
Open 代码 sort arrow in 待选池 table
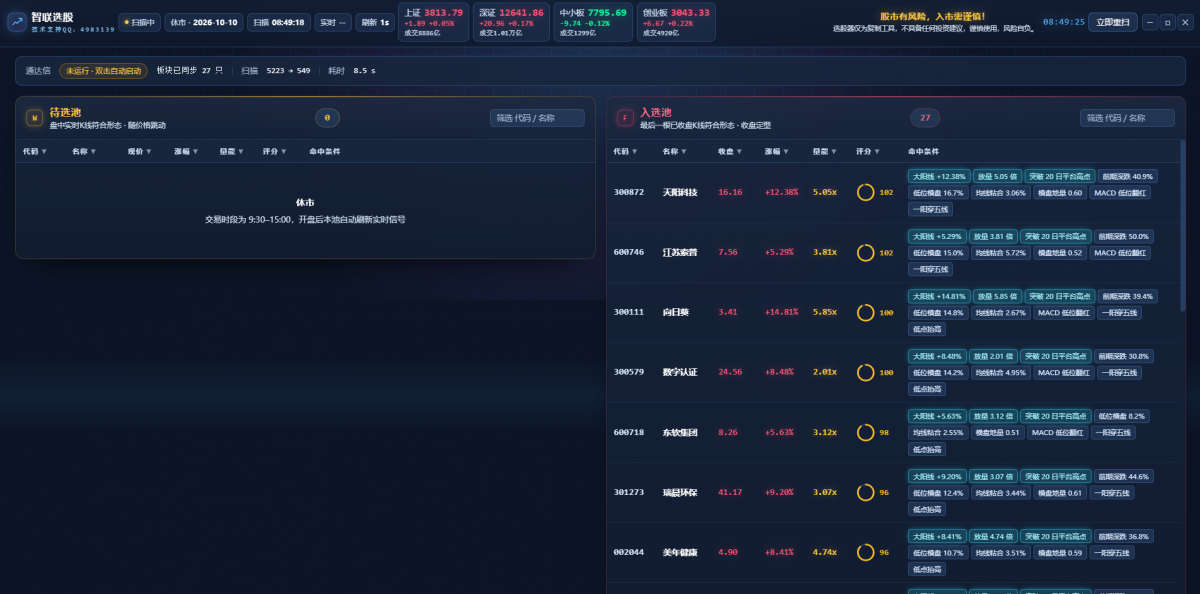[x=43, y=152]
